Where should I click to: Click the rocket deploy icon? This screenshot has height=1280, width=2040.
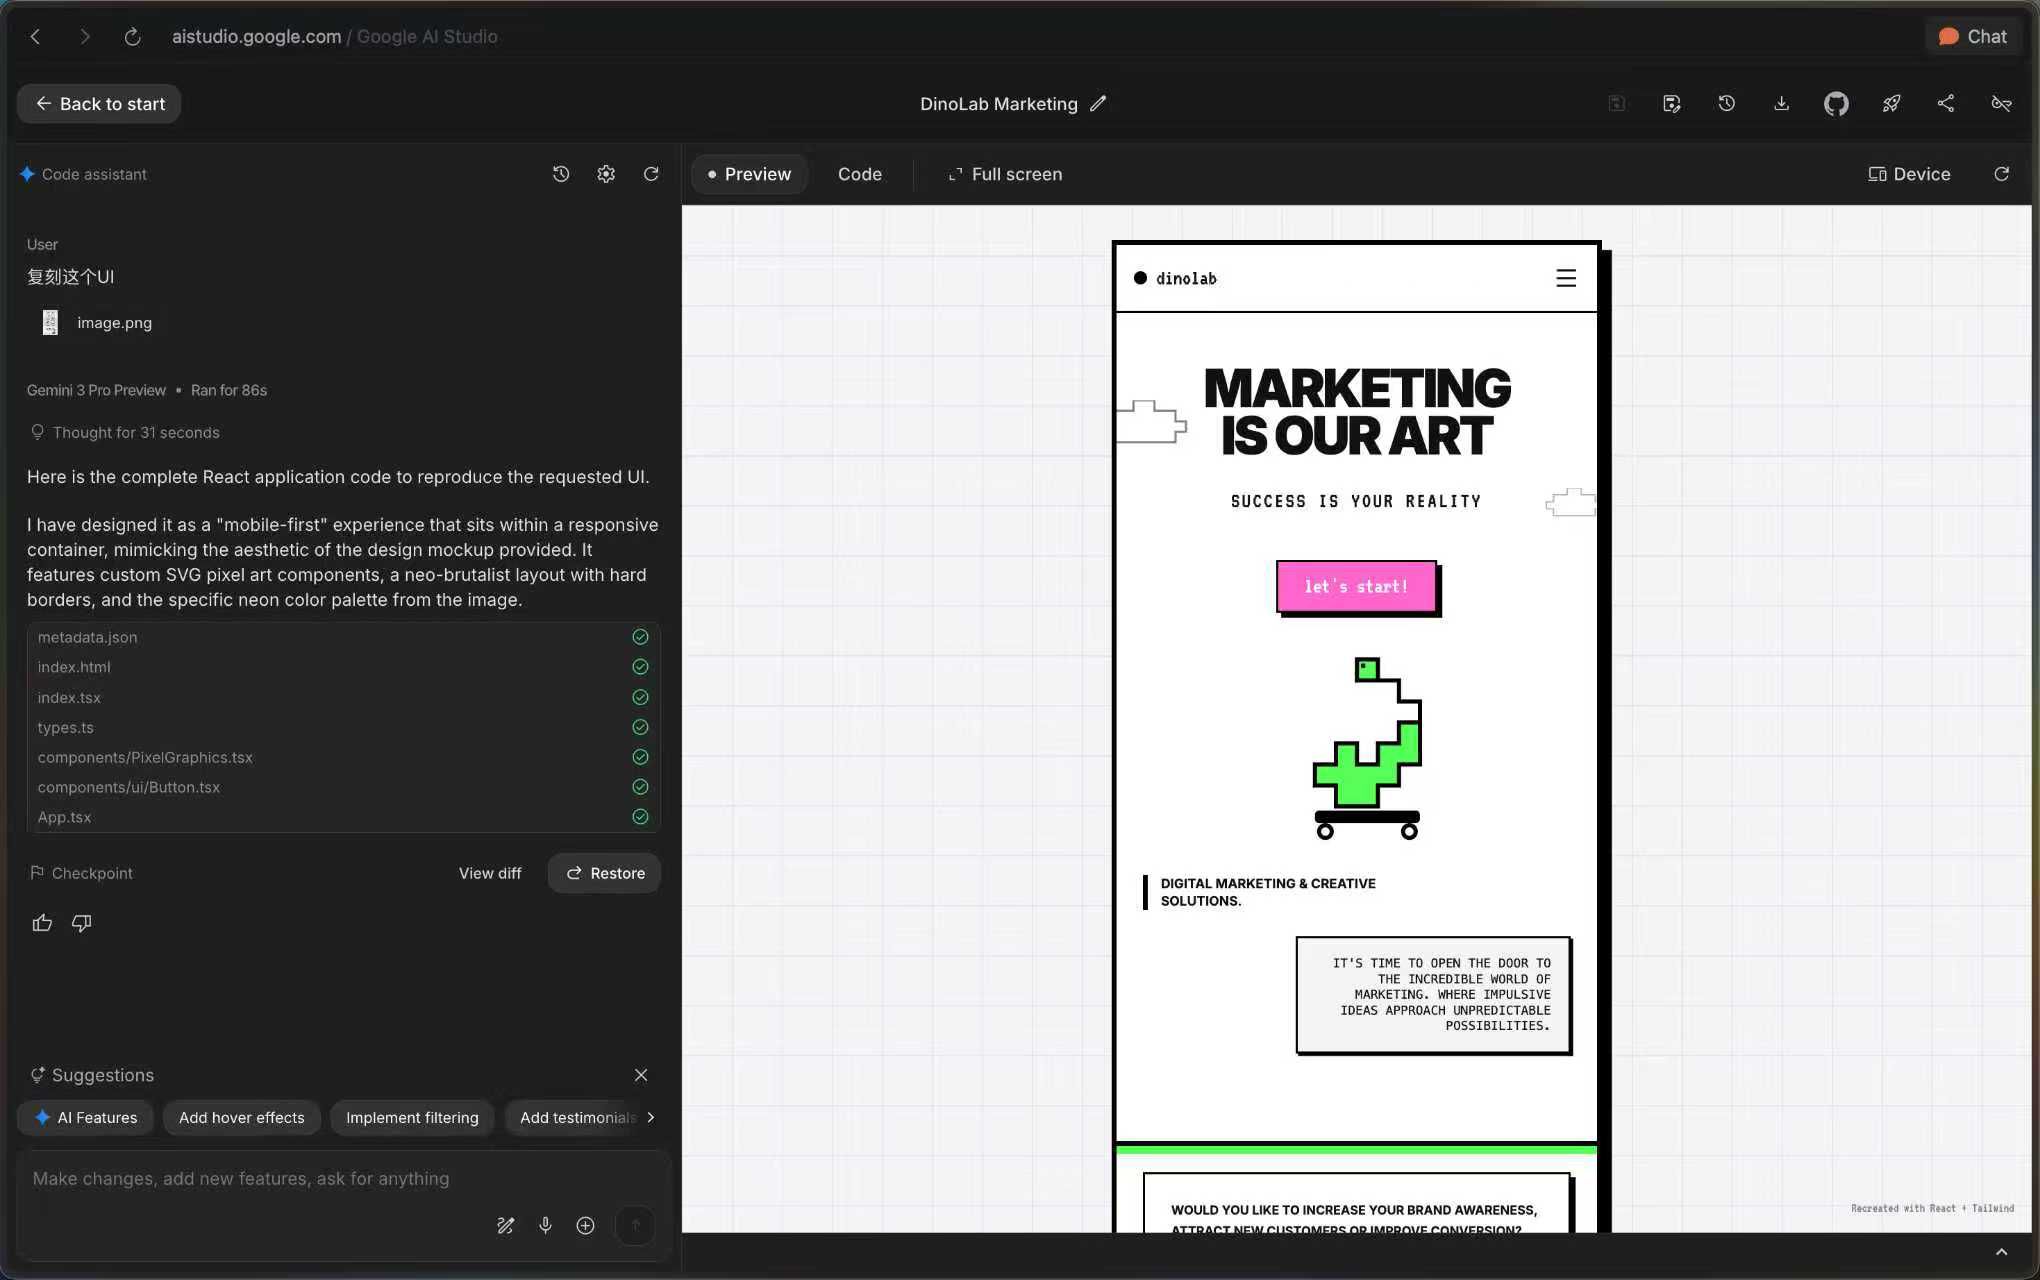pos(1891,104)
